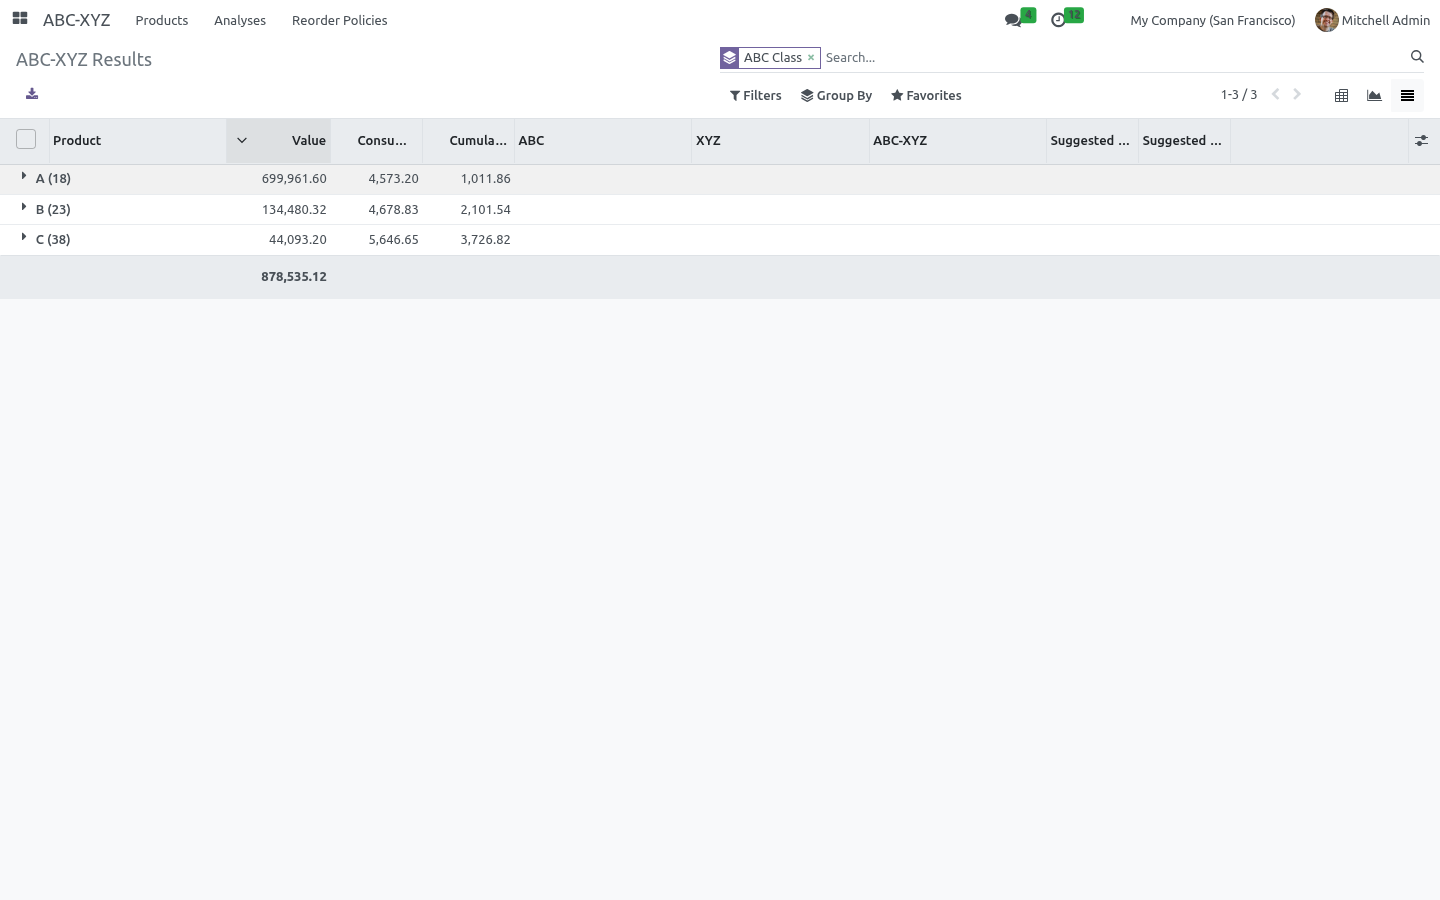
Task: Open the Favorites dropdown
Action: coord(926,96)
